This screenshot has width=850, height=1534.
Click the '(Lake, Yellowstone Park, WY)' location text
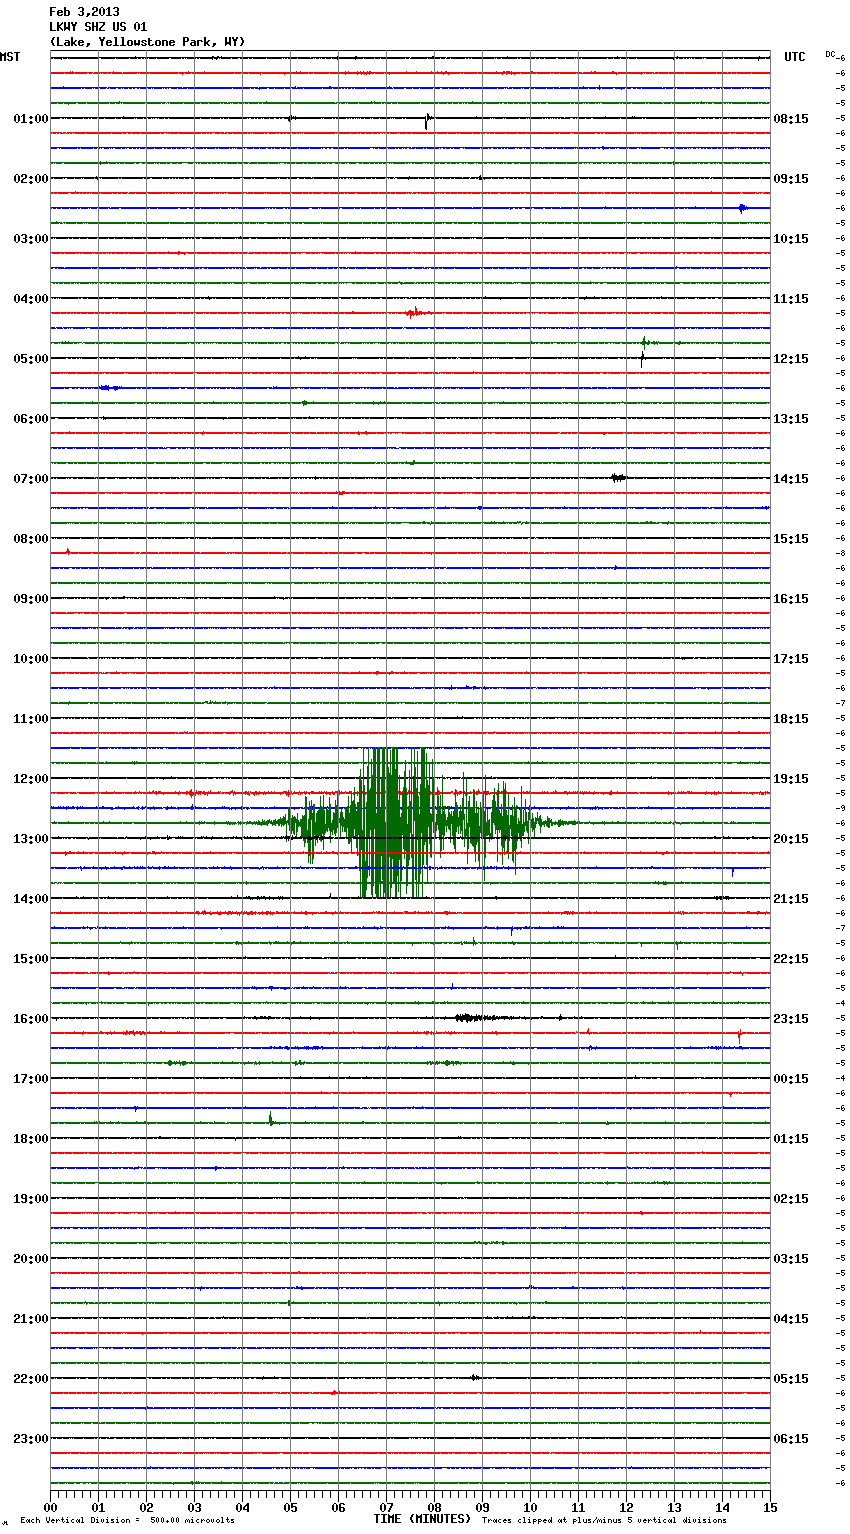pyautogui.click(x=146, y=42)
